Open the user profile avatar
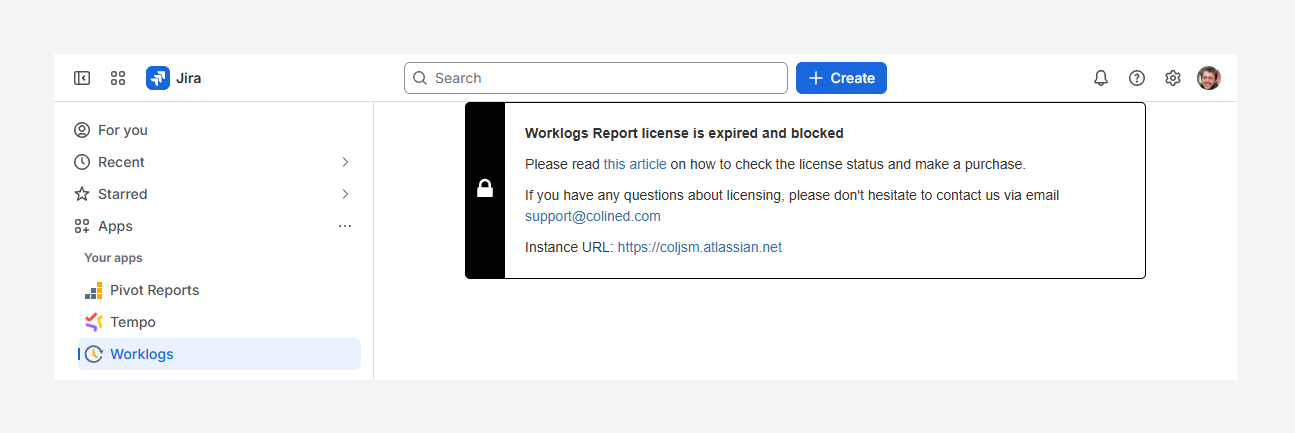 (1209, 78)
